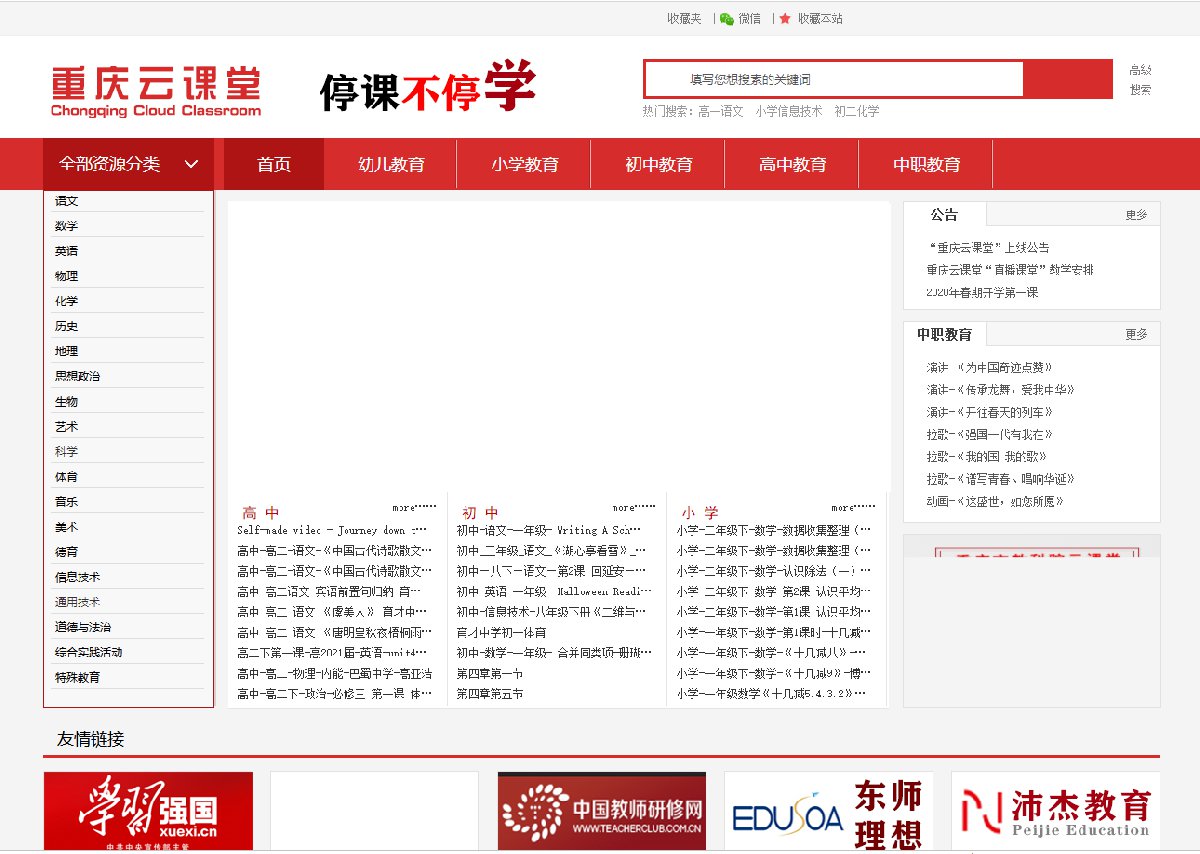Switch to the 小学教育 navigation tab
The width and height of the screenshot is (1200, 854).
coord(524,165)
